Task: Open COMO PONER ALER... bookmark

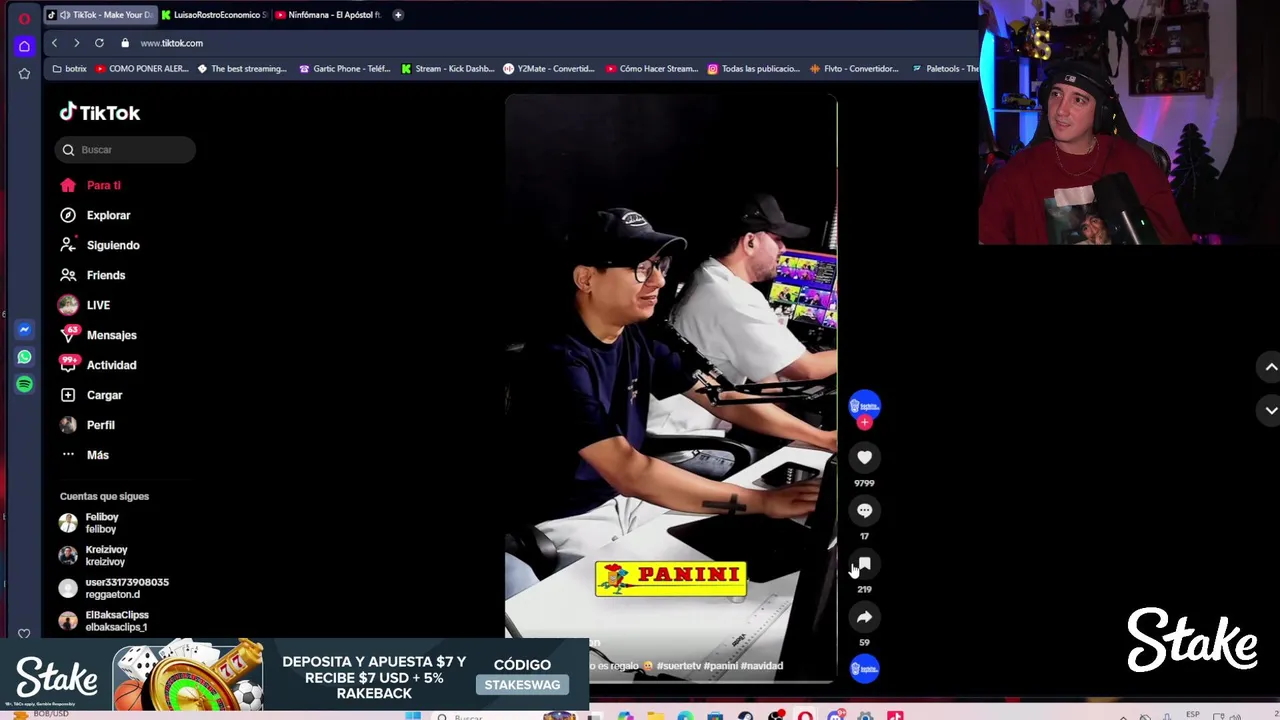Action: coord(142,69)
